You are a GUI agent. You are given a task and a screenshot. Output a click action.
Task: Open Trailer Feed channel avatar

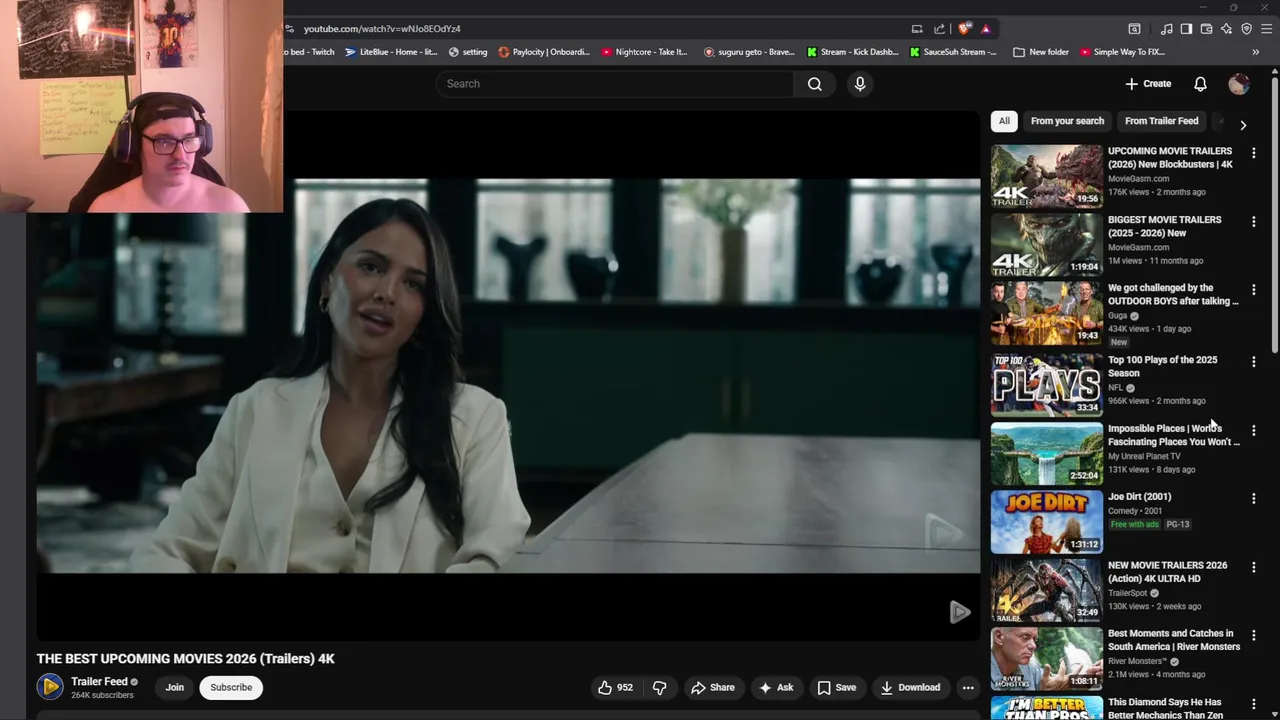pyautogui.click(x=50, y=687)
